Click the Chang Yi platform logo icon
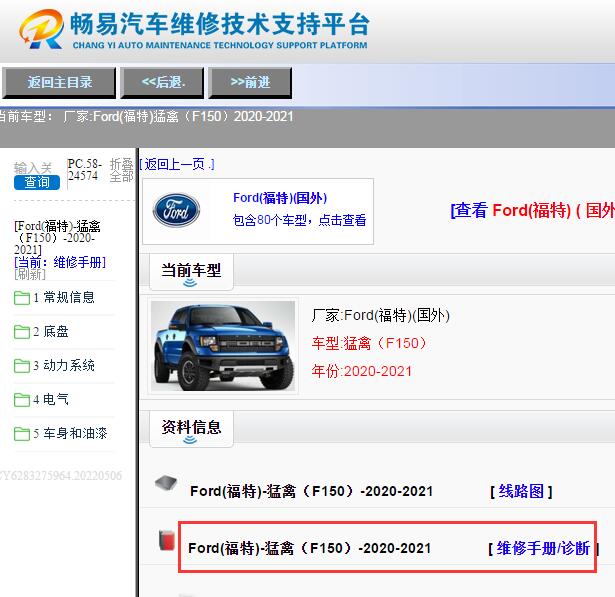615x597 pixels. pos(42,30)
